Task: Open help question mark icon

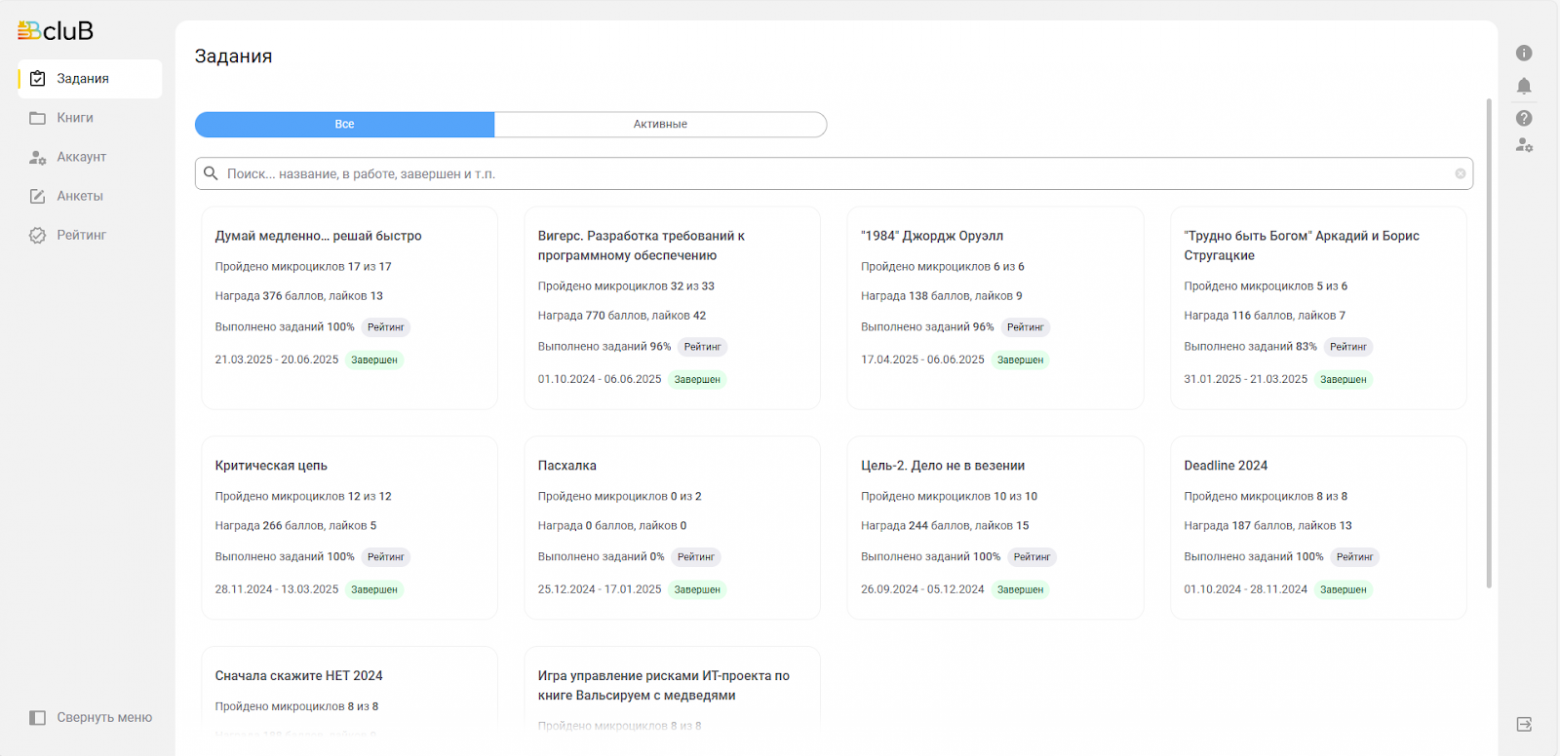Action: click(1524, 118)
